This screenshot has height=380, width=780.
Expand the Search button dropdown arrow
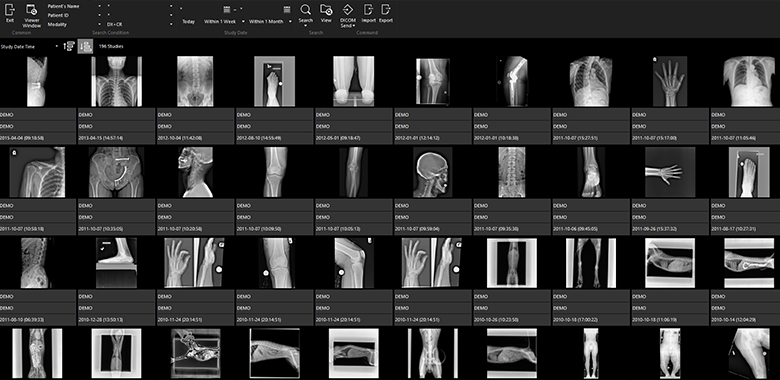(x=305, y=26)
